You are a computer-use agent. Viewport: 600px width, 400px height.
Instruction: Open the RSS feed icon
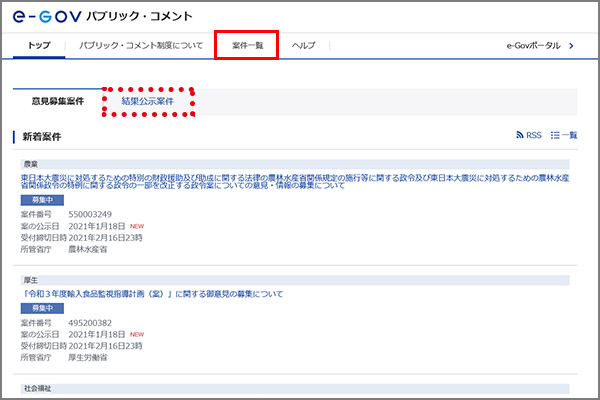527,135
